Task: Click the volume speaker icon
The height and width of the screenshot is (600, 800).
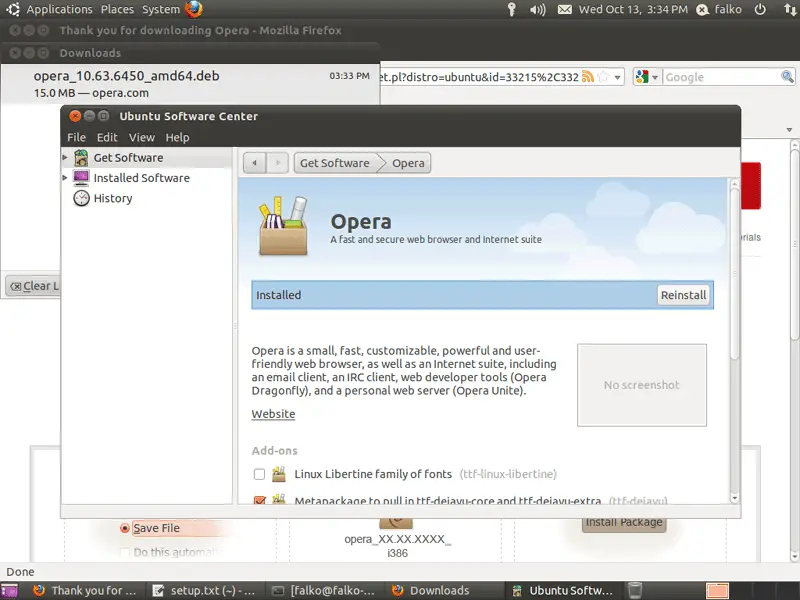Action: (x=537, y=9)
